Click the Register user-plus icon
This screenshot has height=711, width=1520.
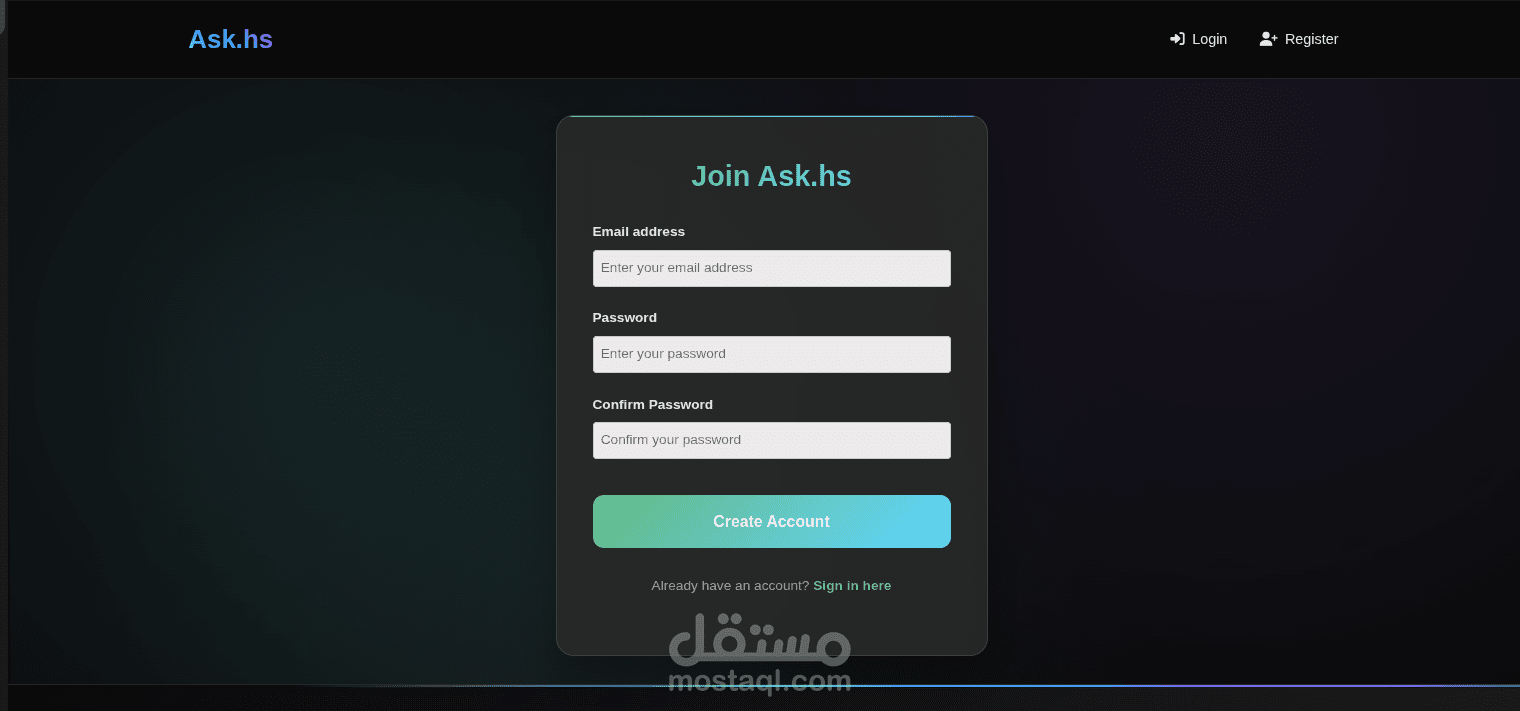[1268, 39]
